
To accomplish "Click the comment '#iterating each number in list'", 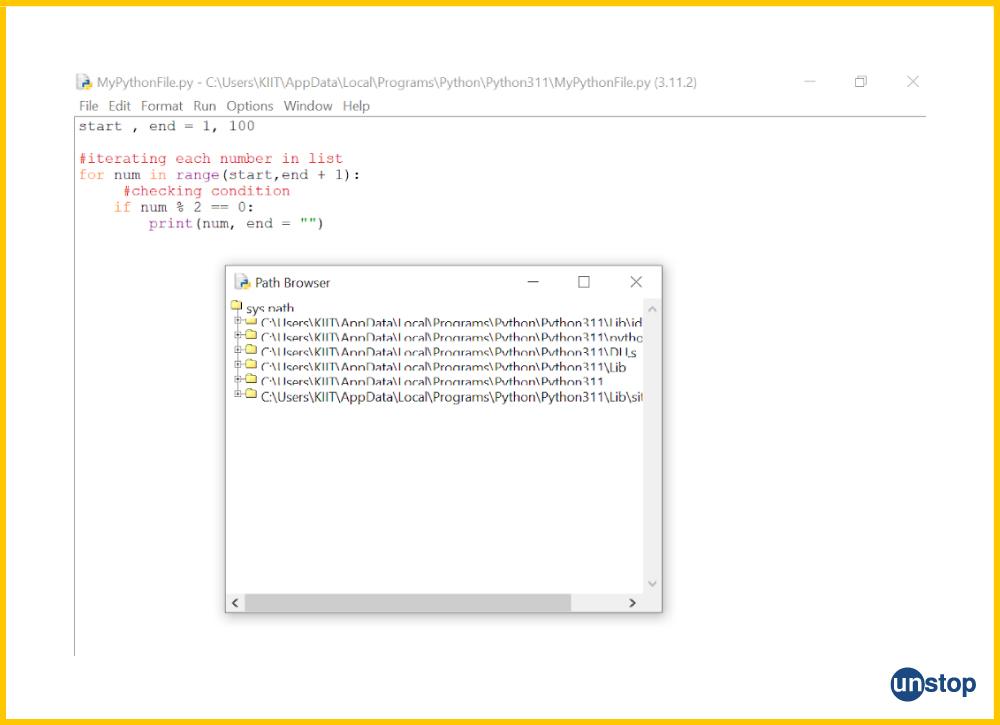I will point(210,158).
